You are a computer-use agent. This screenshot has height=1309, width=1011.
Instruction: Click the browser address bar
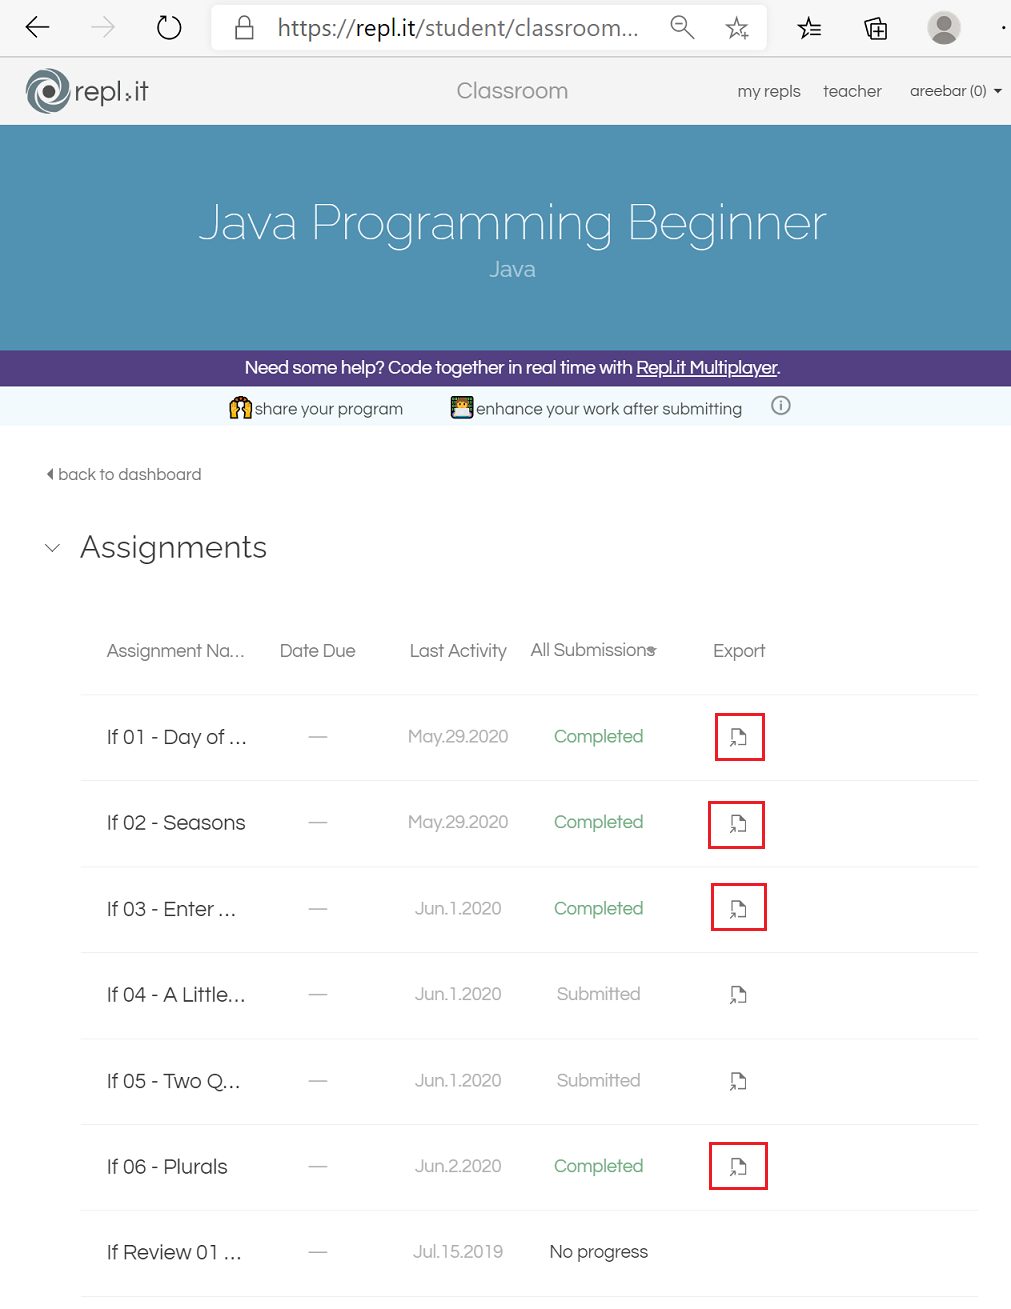pos(457,28)
